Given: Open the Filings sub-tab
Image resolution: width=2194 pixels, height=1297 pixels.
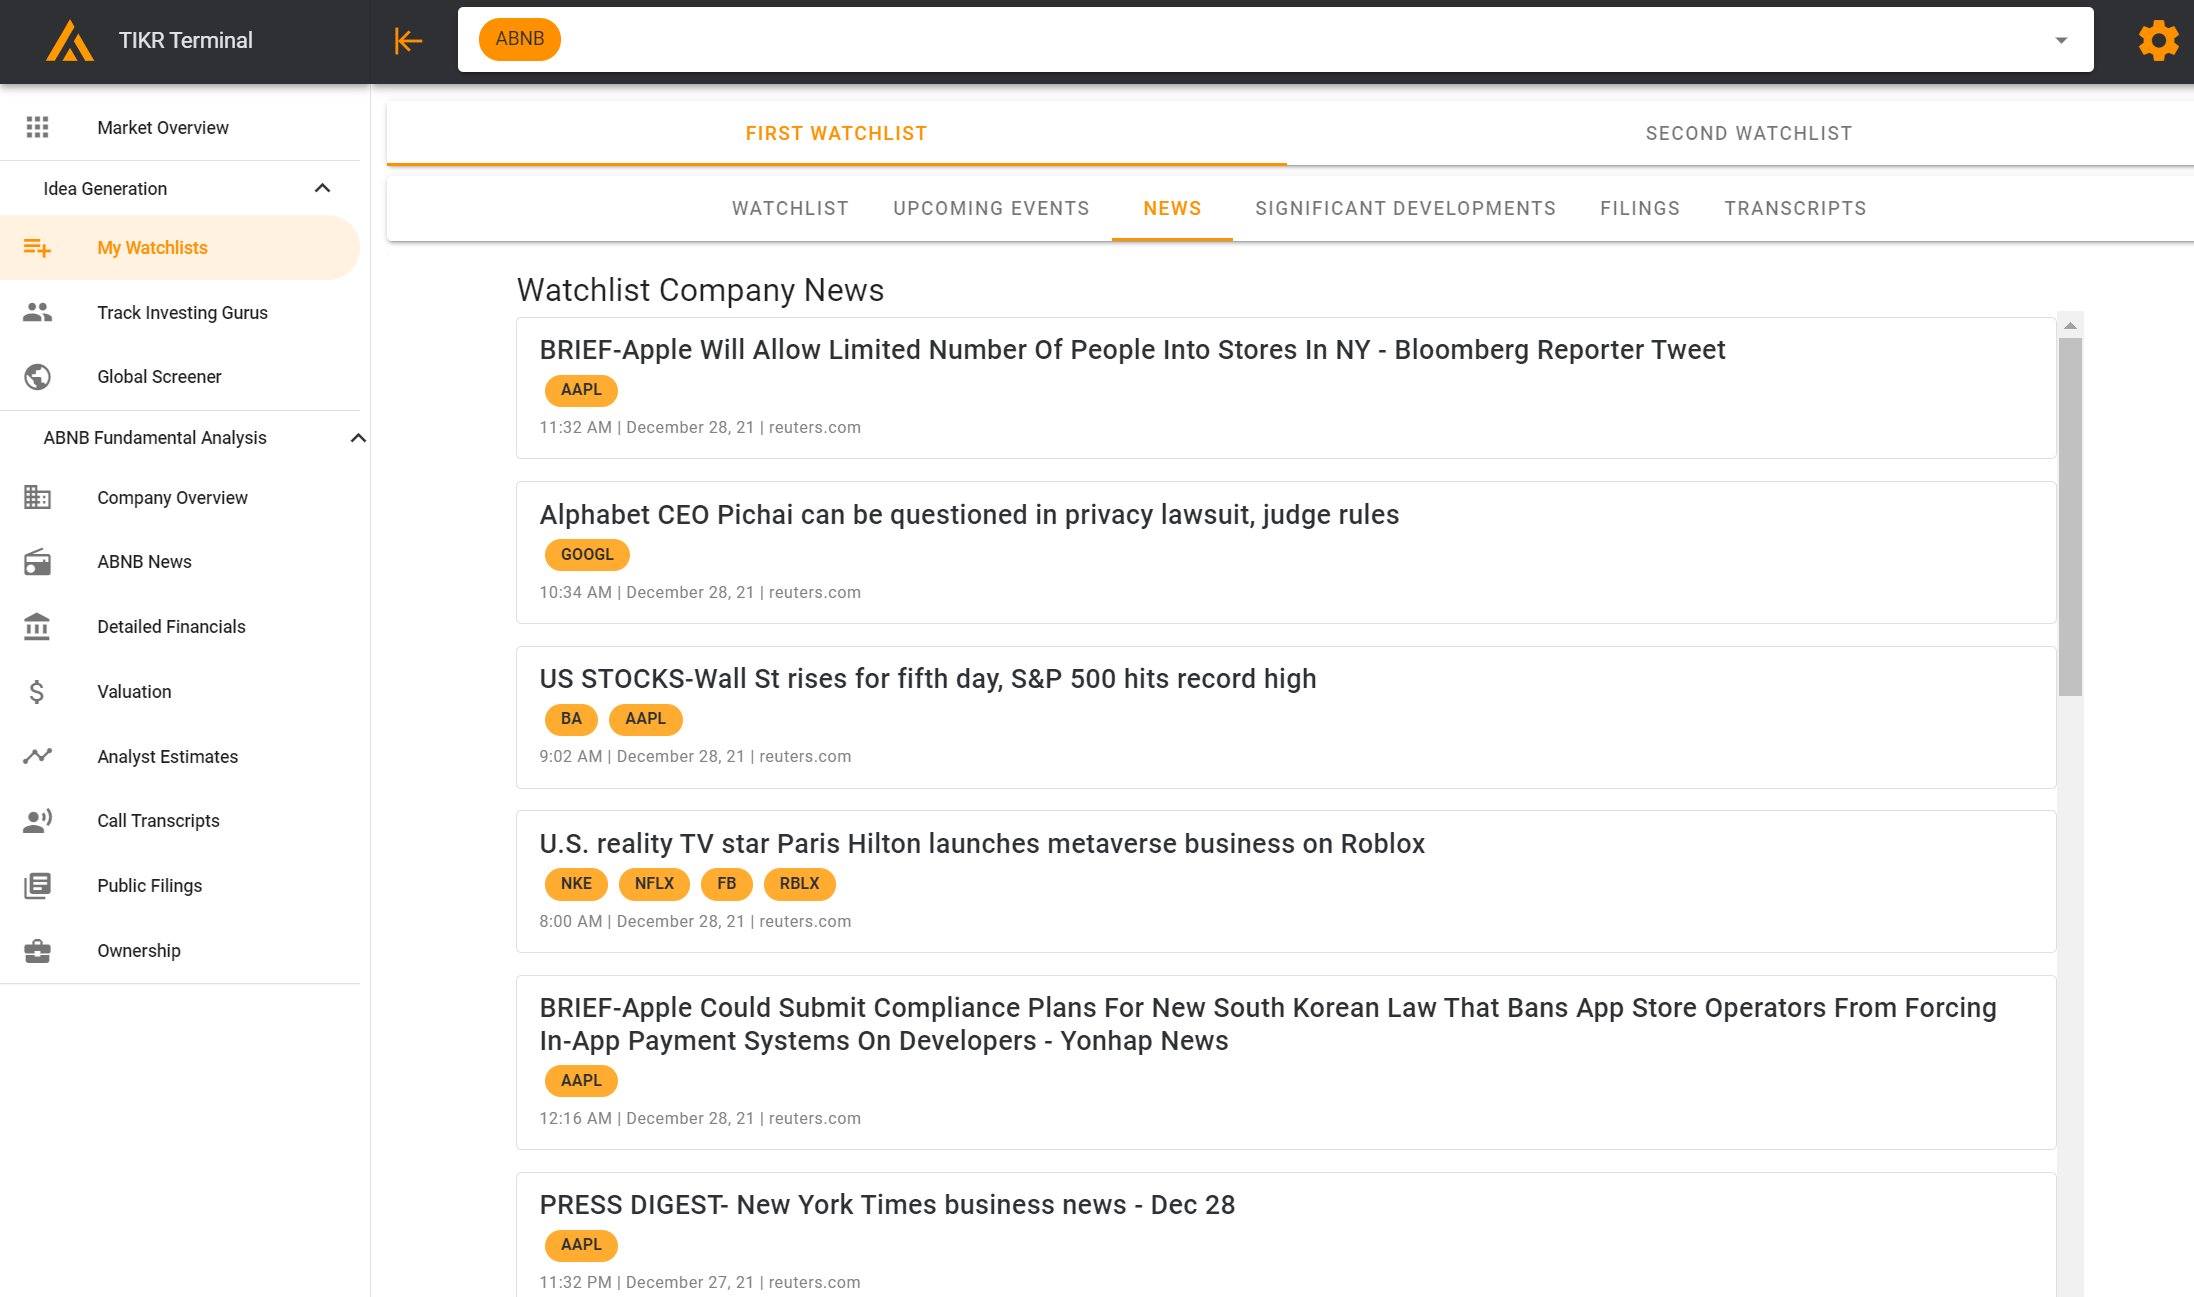Looking at the screenshot, I should coord(1640,208).
